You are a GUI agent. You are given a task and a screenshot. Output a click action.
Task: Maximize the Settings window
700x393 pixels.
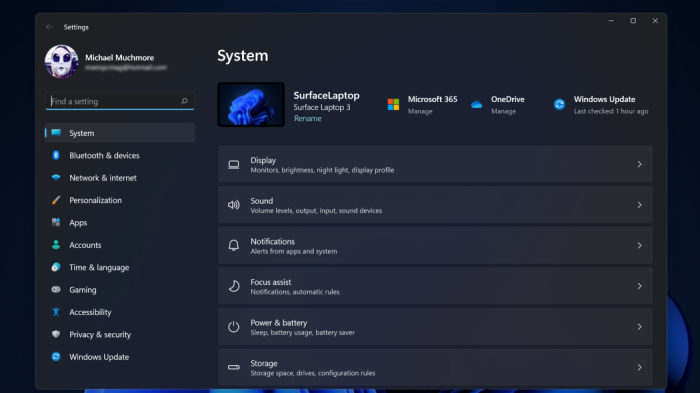633,21
